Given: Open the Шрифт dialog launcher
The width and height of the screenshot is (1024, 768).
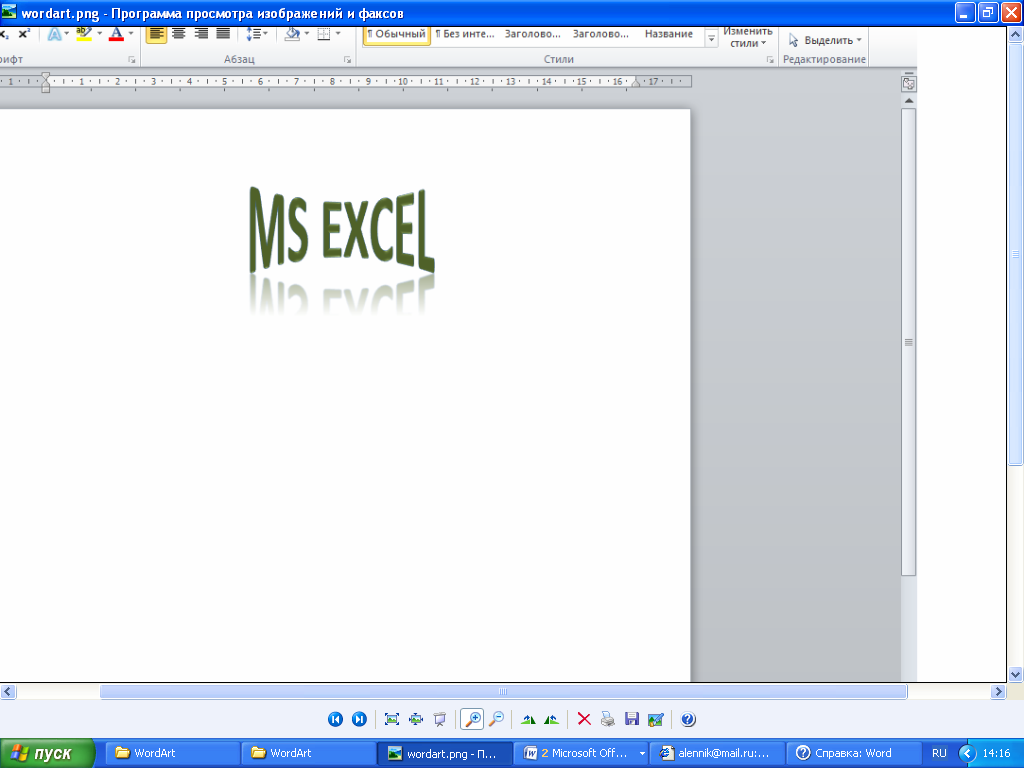Looking at the screenshot, I should [132, 59].
